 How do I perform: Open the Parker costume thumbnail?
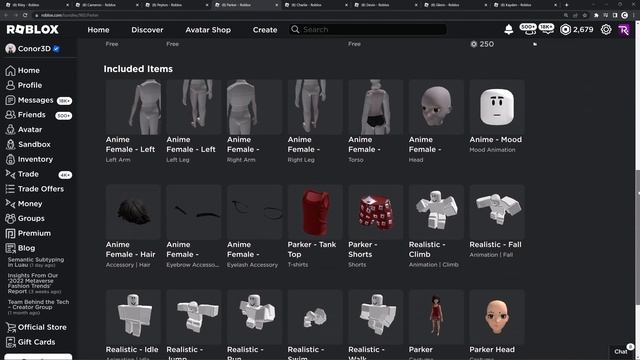(x=436, y=317)
